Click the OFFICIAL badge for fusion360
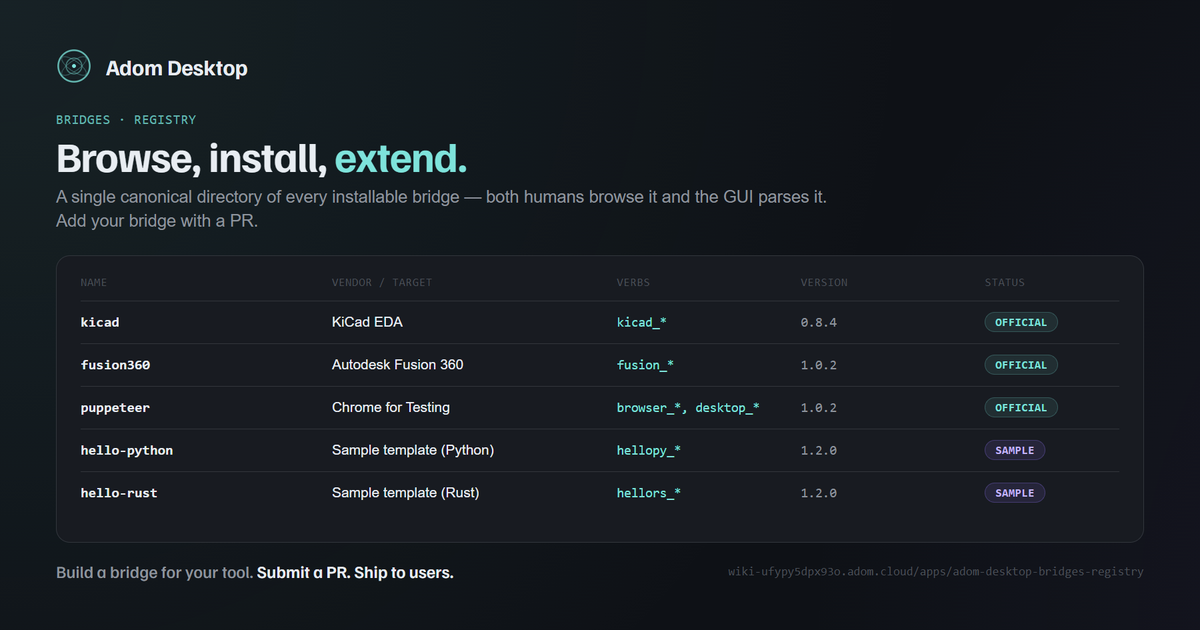1200x630 pixels. pos(1021,365)
